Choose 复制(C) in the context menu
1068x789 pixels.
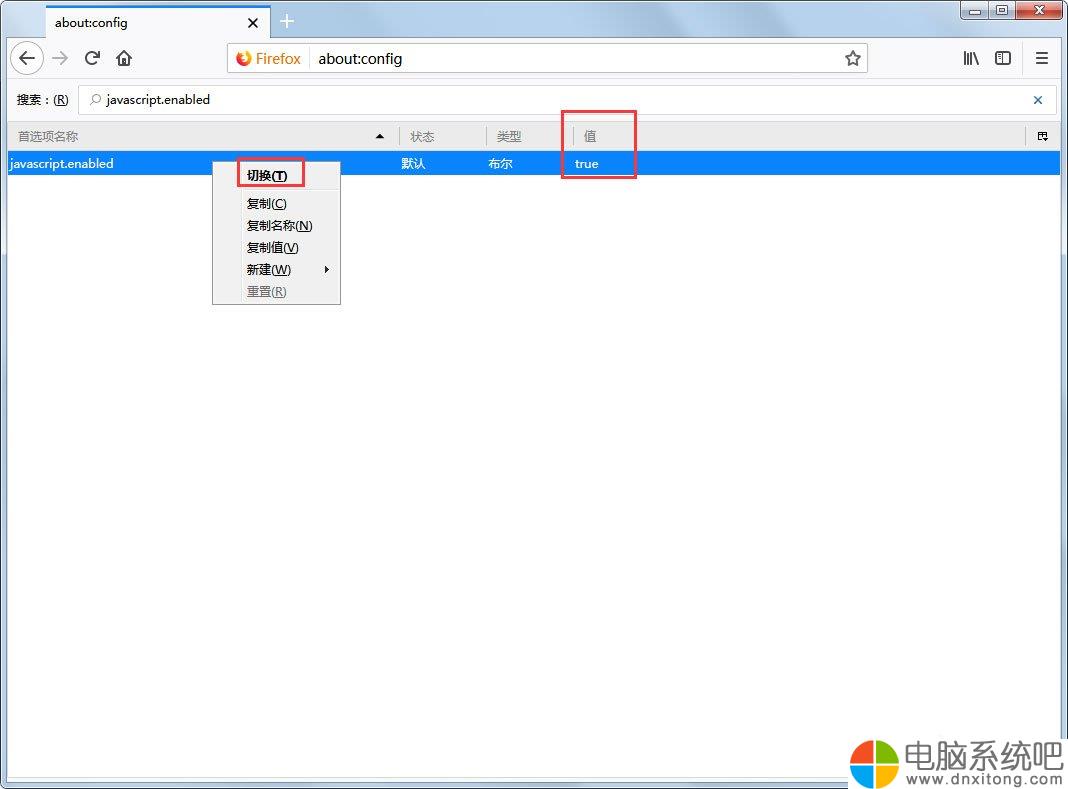277,204
